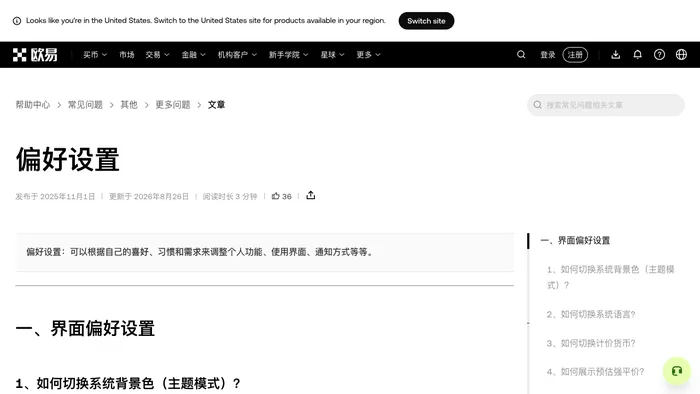This screenshot has width=700, height=394.
Task: Expand the 交易 dropdown menu
Action: pos(157,55)
